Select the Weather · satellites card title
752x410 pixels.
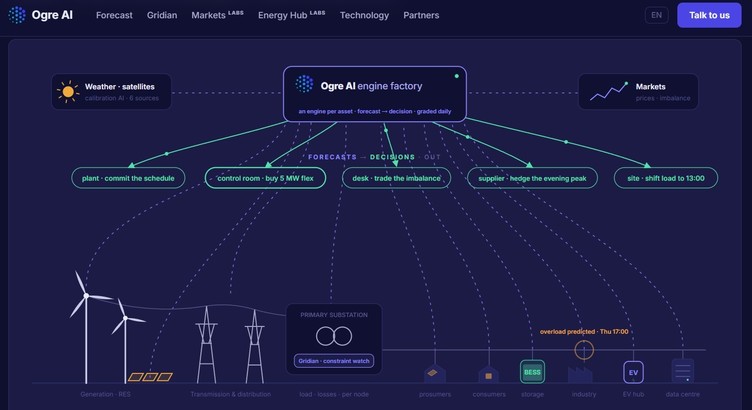[119, 87]
